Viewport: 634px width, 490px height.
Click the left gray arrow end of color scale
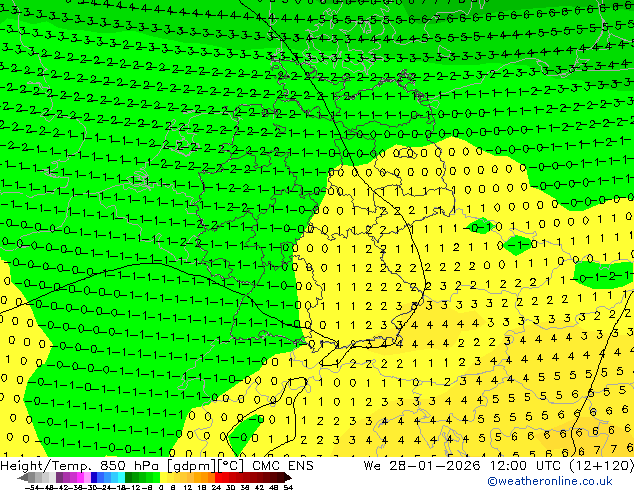[x=23, y=477]
